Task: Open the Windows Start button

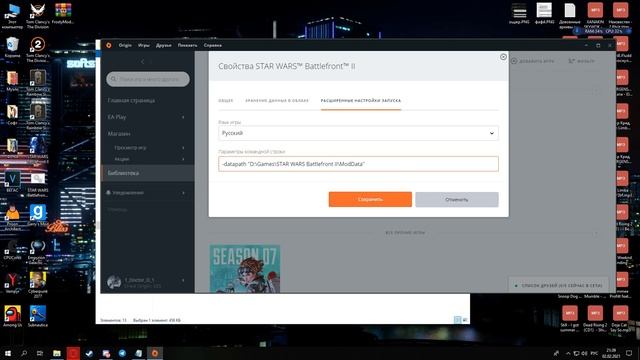Action: coord(8,353)
